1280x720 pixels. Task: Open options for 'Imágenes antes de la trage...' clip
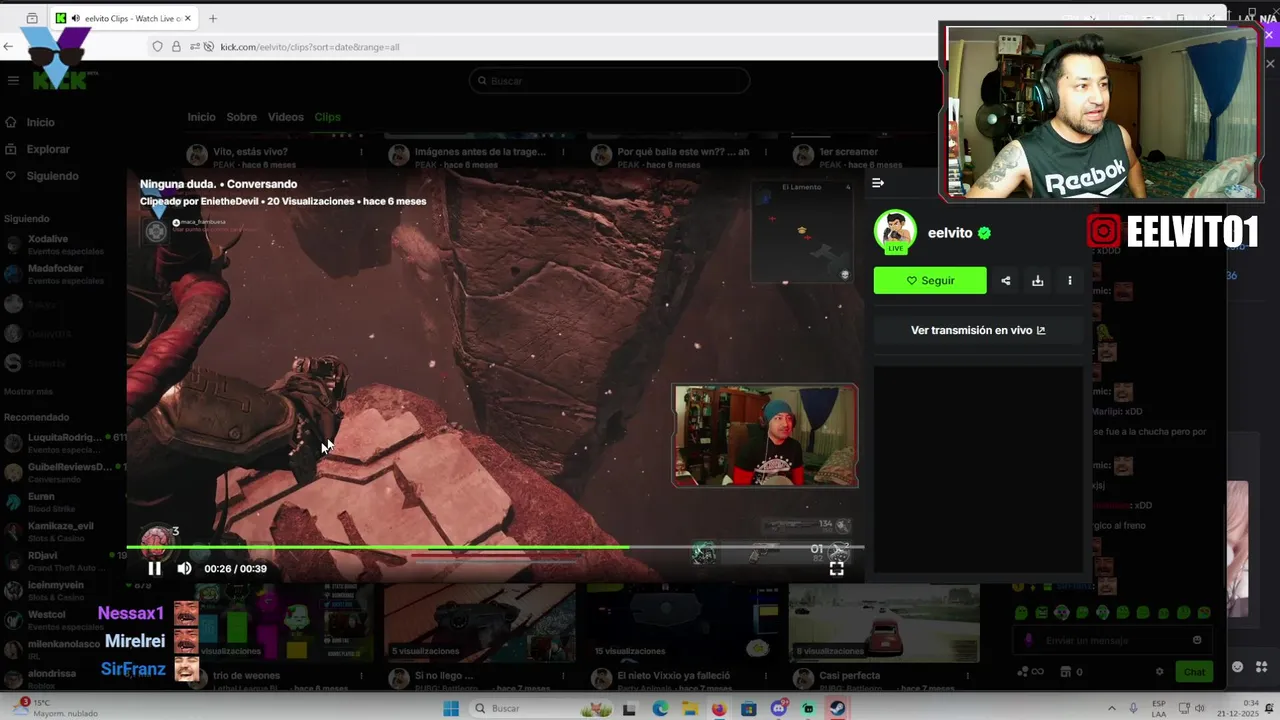pyautogui.click(x=564, y=152)
